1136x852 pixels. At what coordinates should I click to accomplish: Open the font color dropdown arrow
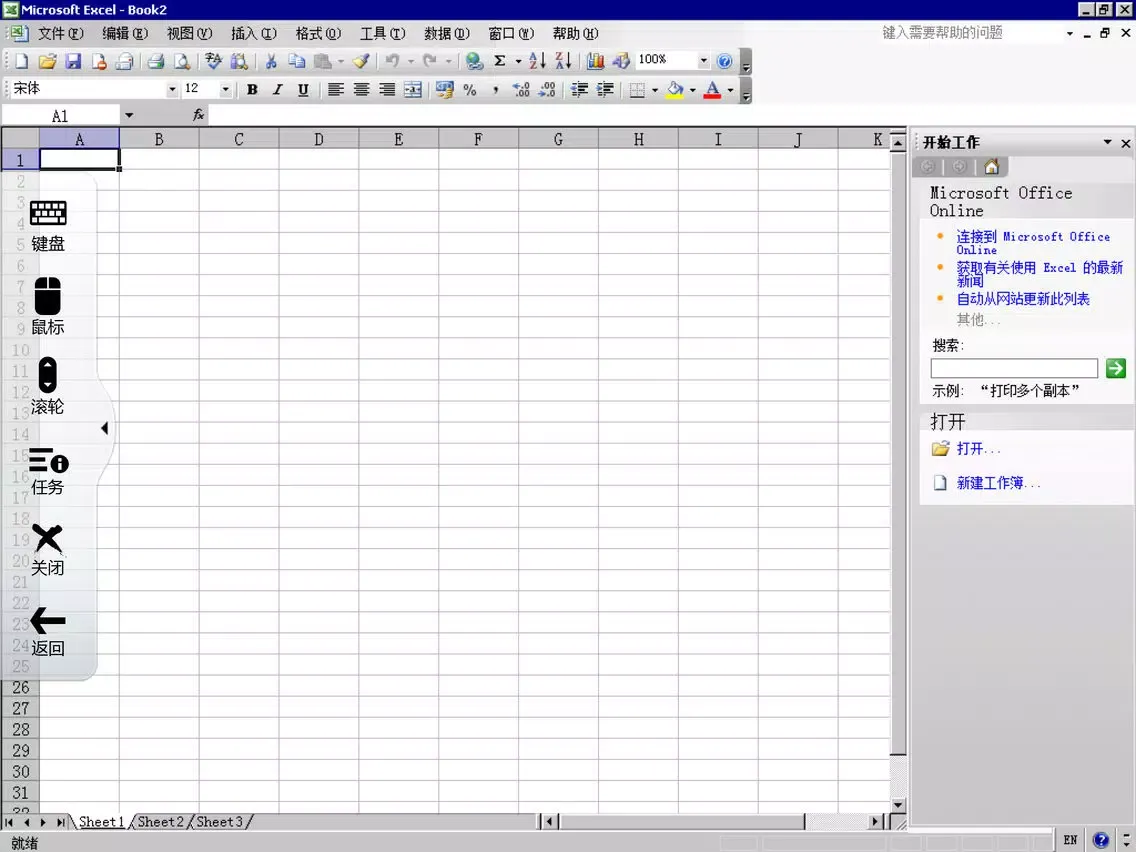tap(730, 90)
